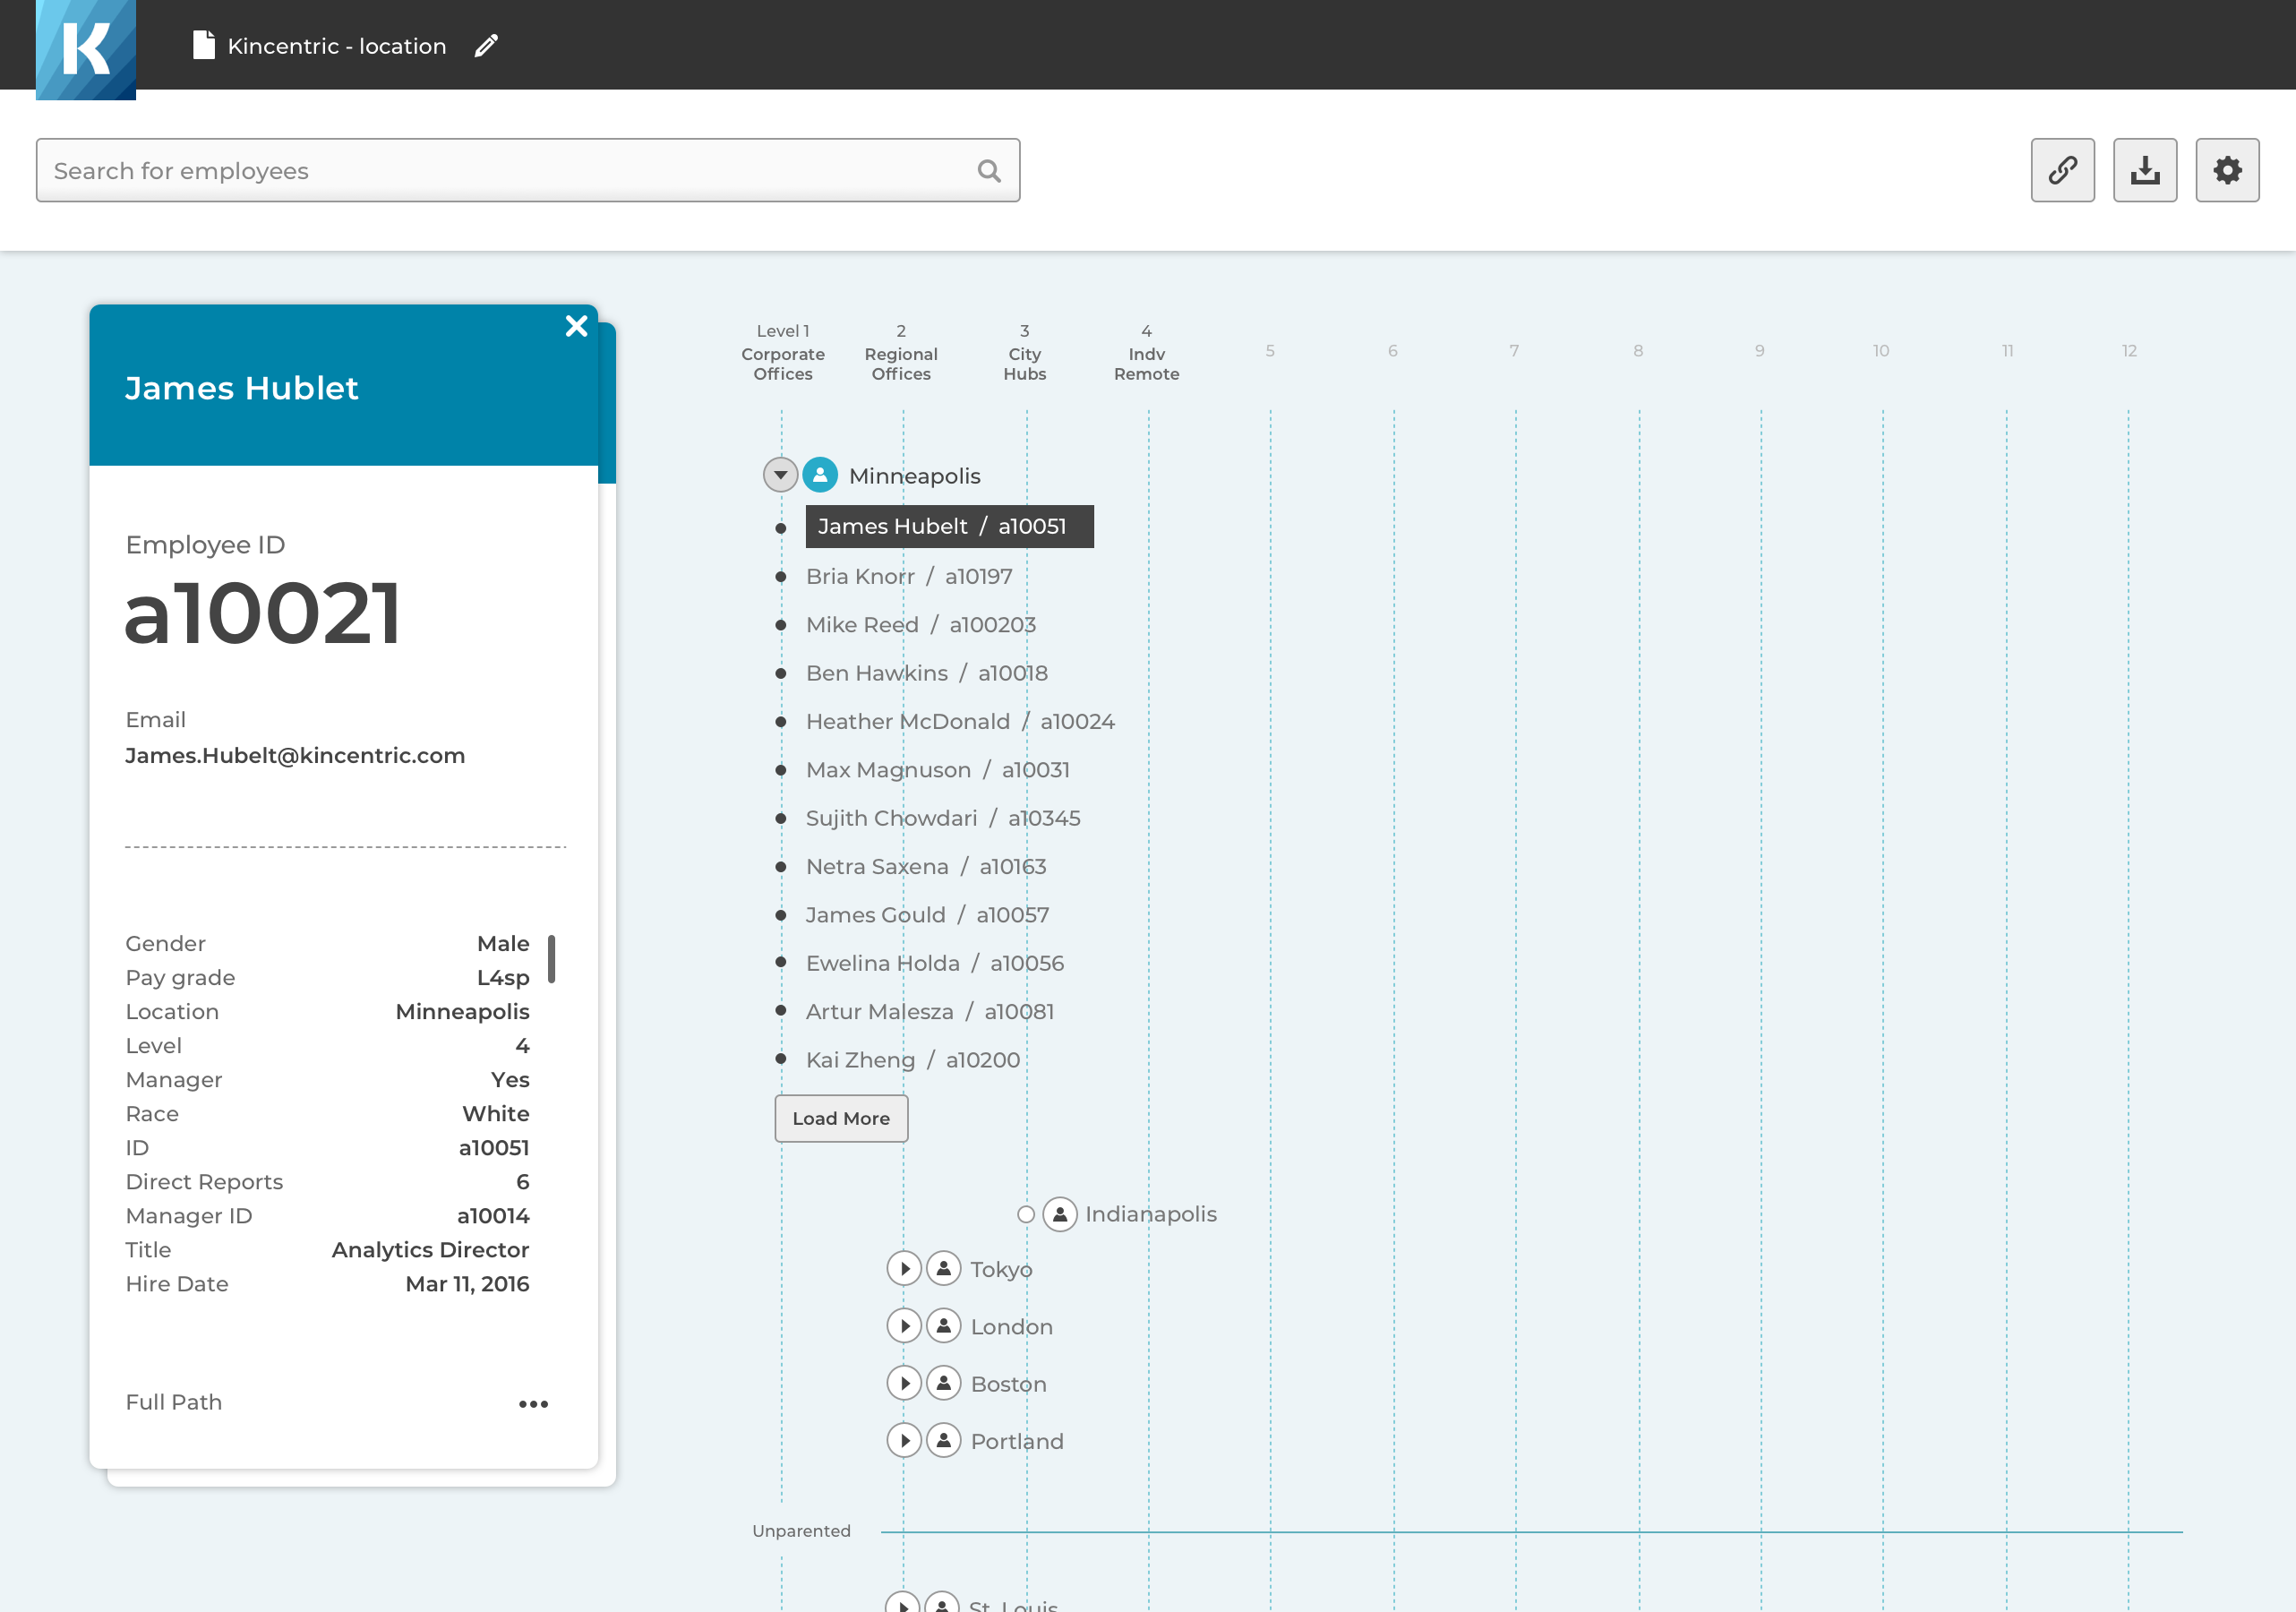
Task: Expand the Boston location node
Action: (x=904, y=1383)
